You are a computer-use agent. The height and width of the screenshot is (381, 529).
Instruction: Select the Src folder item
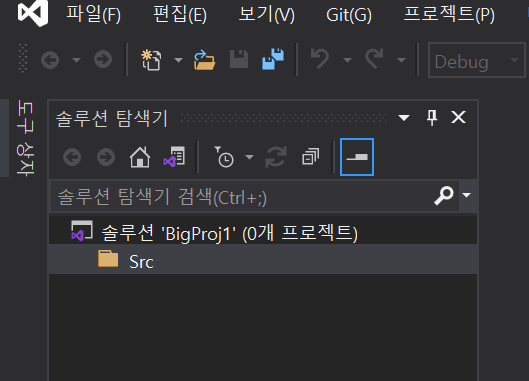point(263,260)
